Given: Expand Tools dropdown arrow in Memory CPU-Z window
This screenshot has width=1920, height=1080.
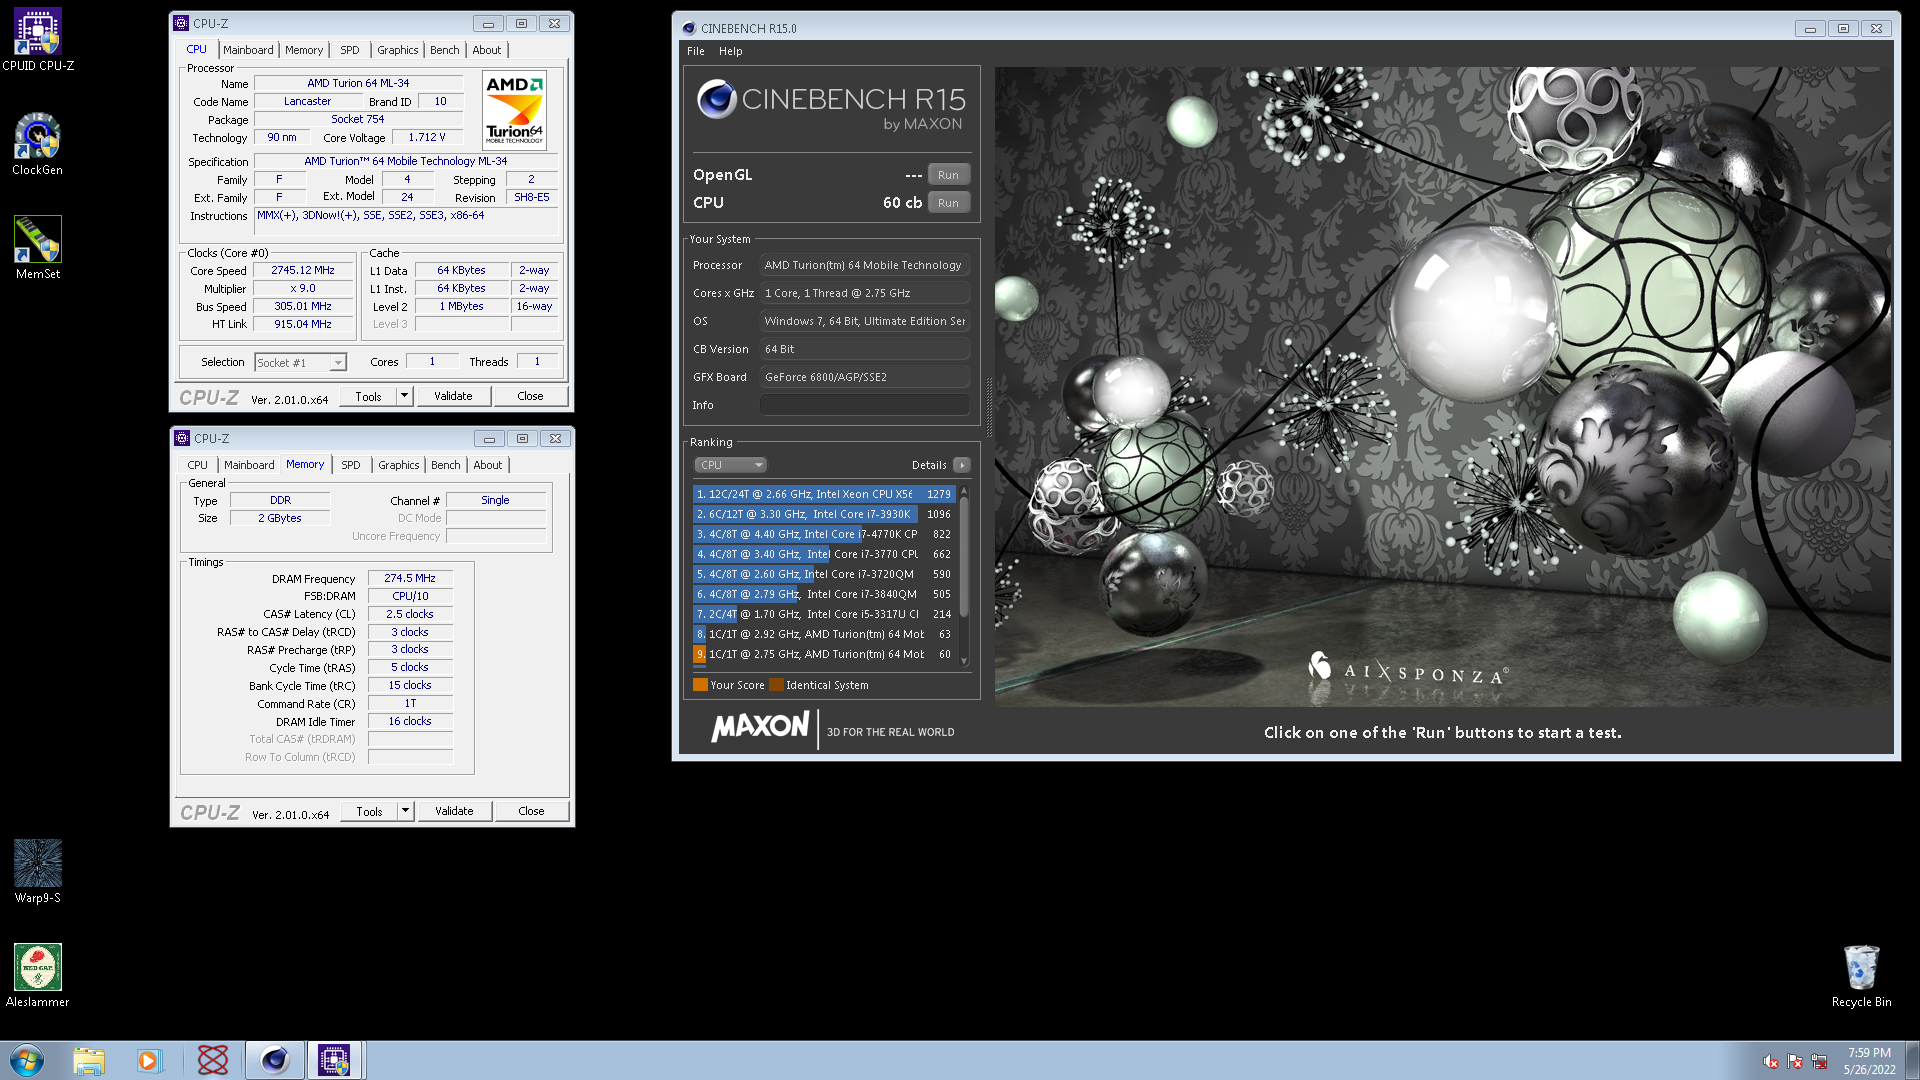Looking at the screenshot, I should pyautogui.click(x=405, y=811).
